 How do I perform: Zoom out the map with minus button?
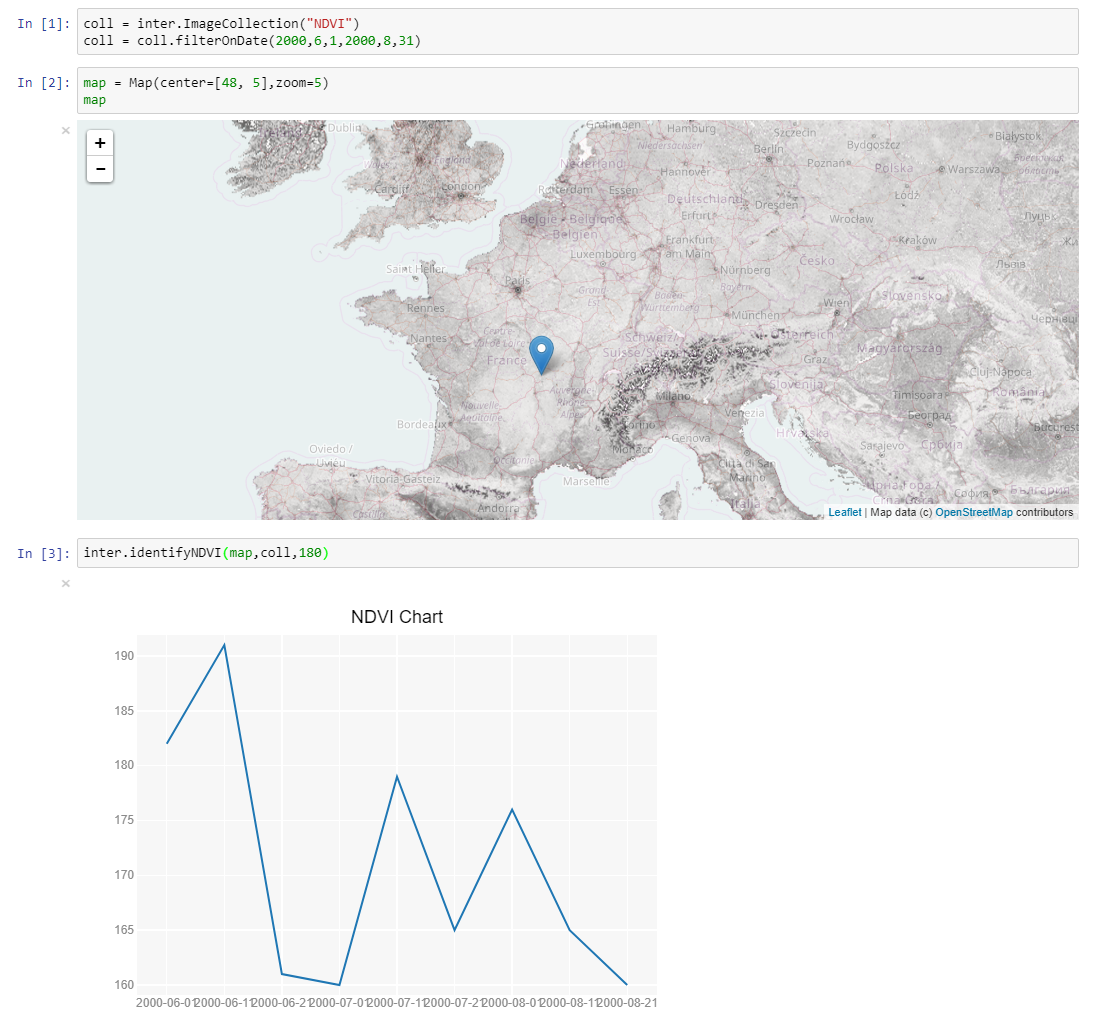(x=100, y=169)
